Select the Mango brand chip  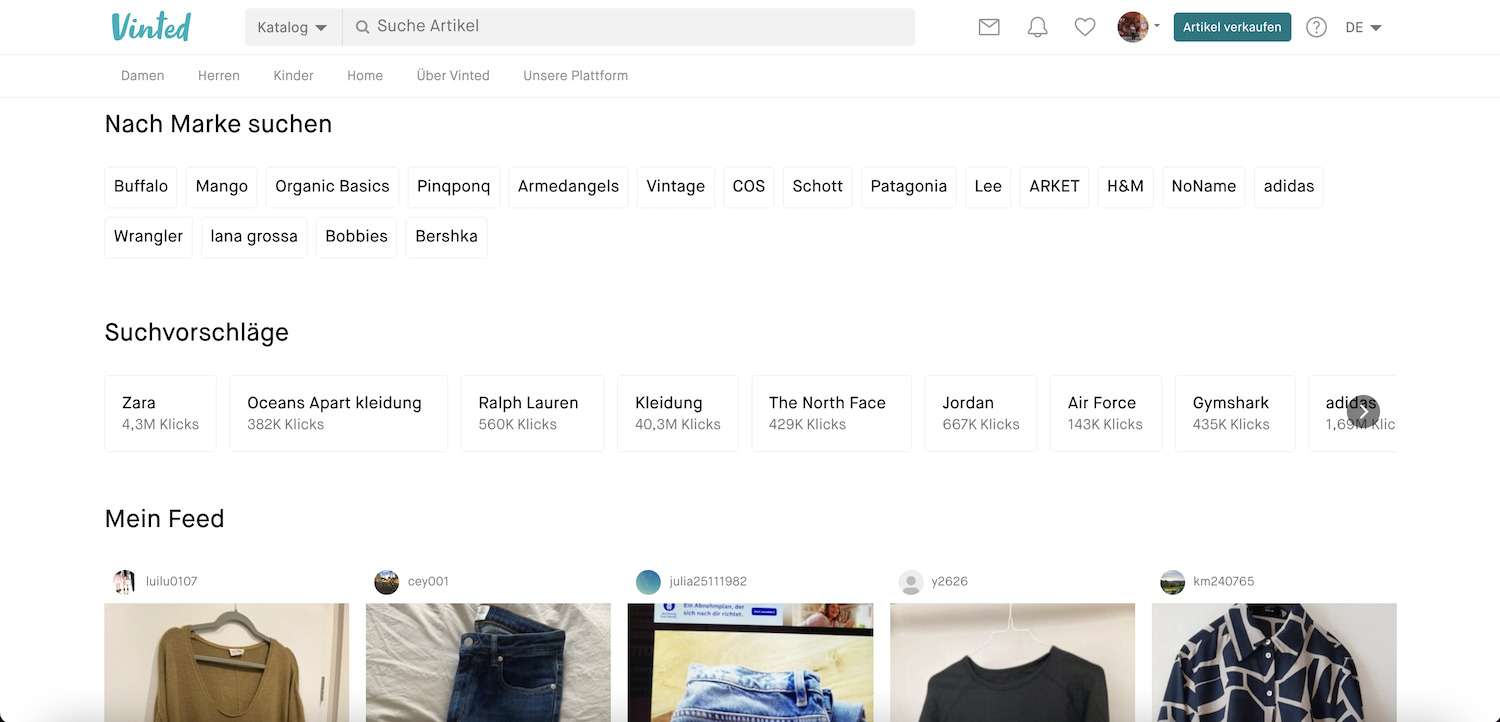point(222,187)
